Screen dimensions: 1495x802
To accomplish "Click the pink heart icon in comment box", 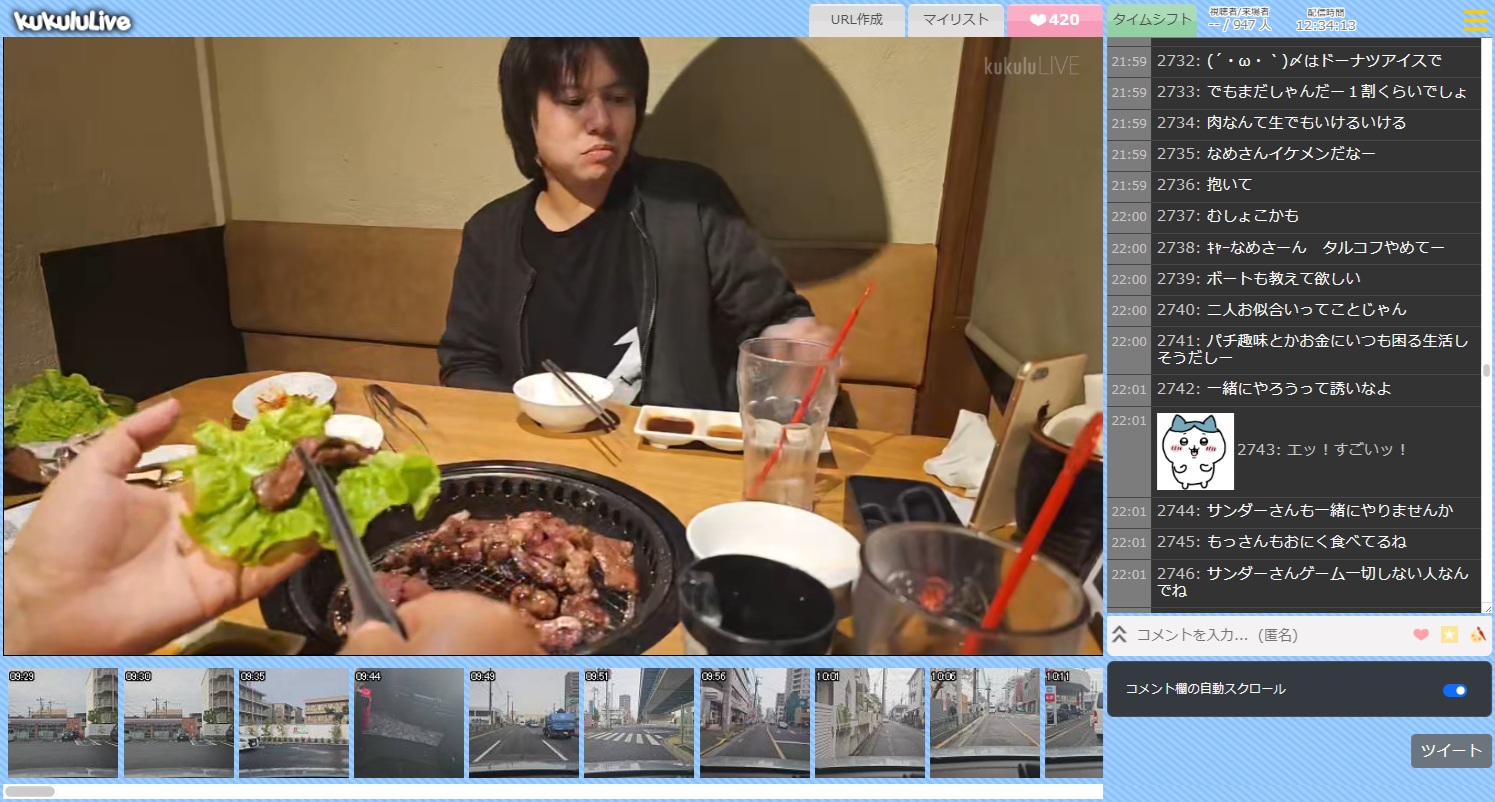I will point(1420,635).
